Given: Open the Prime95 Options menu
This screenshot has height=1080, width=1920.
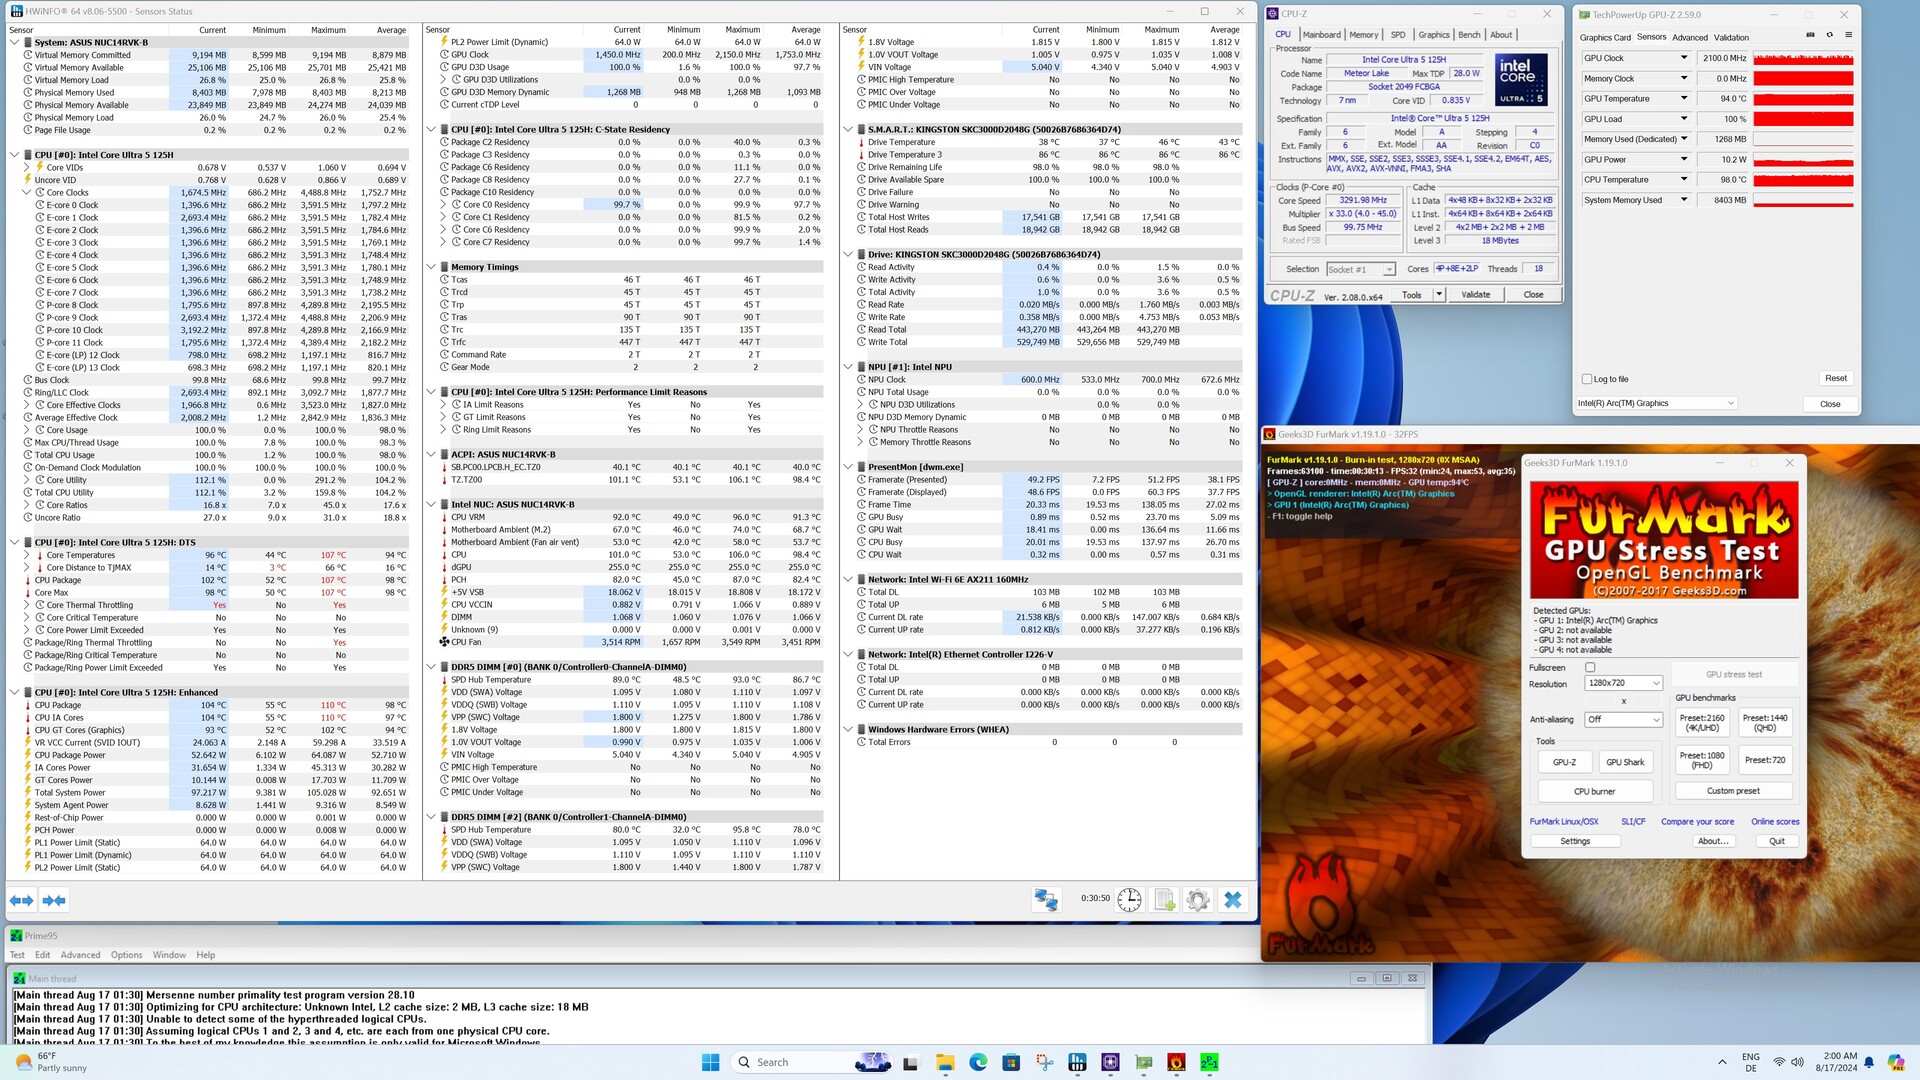Looking at the screenshot, I should coord(126,955).
